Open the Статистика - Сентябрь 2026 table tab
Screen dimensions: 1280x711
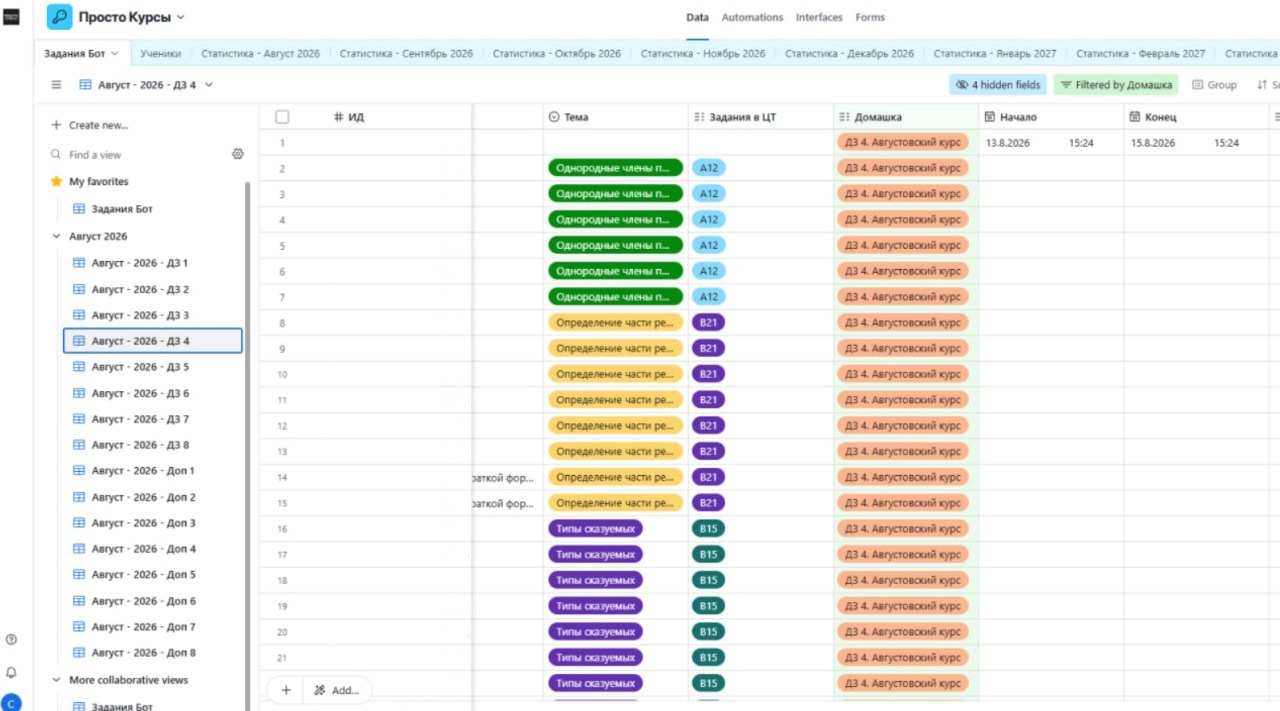406,53
